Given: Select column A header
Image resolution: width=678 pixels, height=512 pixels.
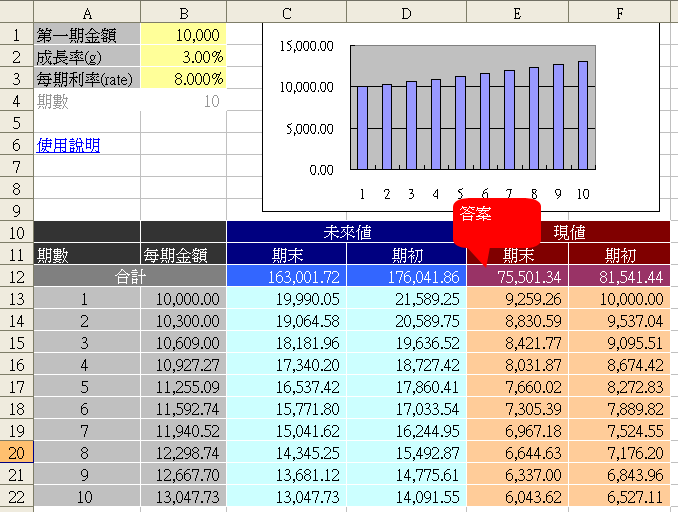Looking at the screenshot, I should pos(87,12).
